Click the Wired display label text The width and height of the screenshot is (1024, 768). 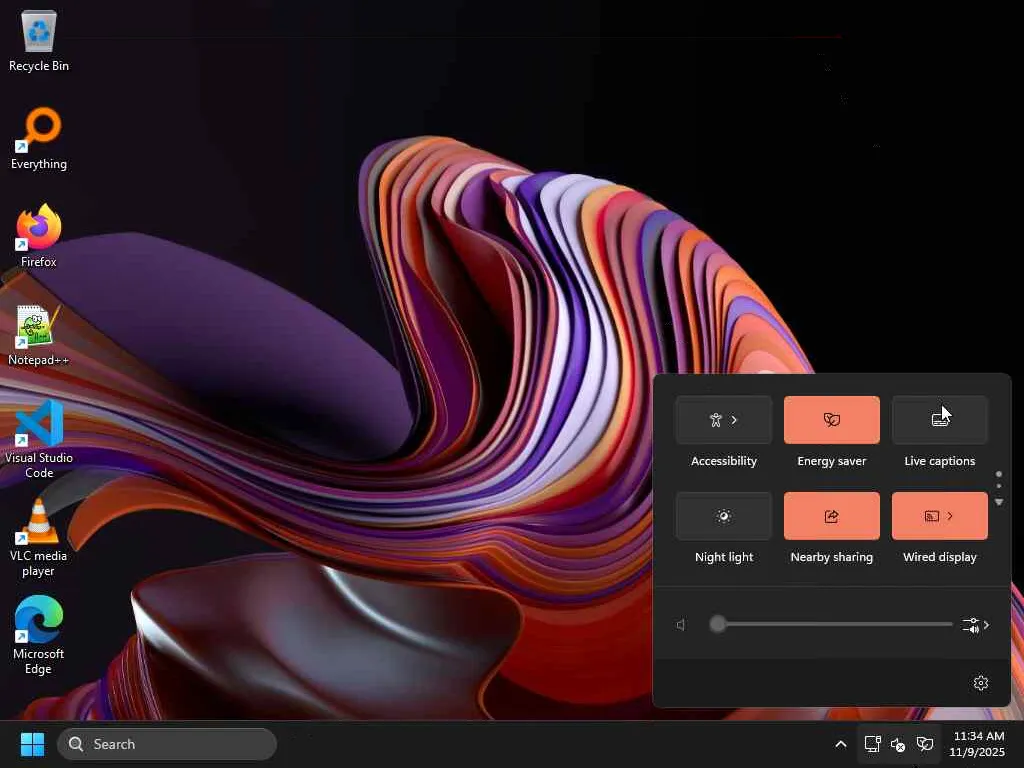click(940, 557)
